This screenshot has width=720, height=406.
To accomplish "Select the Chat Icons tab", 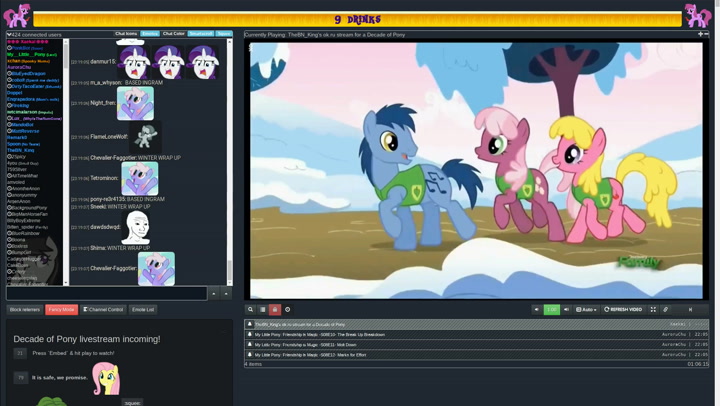I will pyautogui.click(x=126, y=34).
